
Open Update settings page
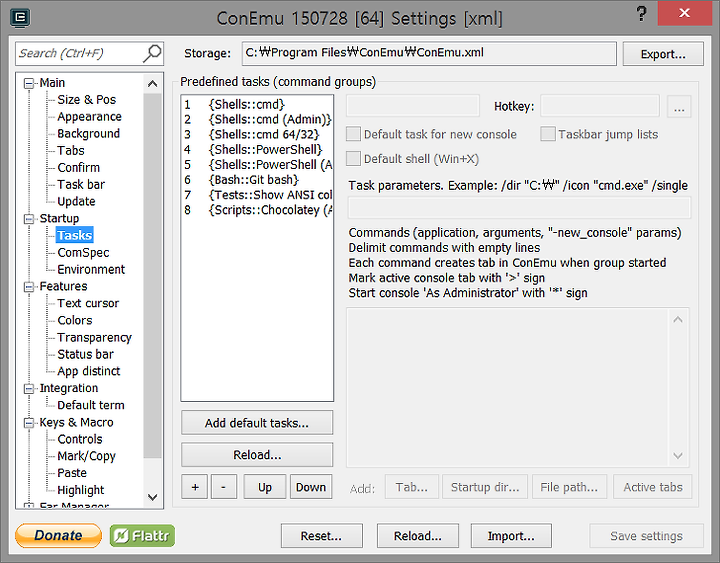point(76,202)
